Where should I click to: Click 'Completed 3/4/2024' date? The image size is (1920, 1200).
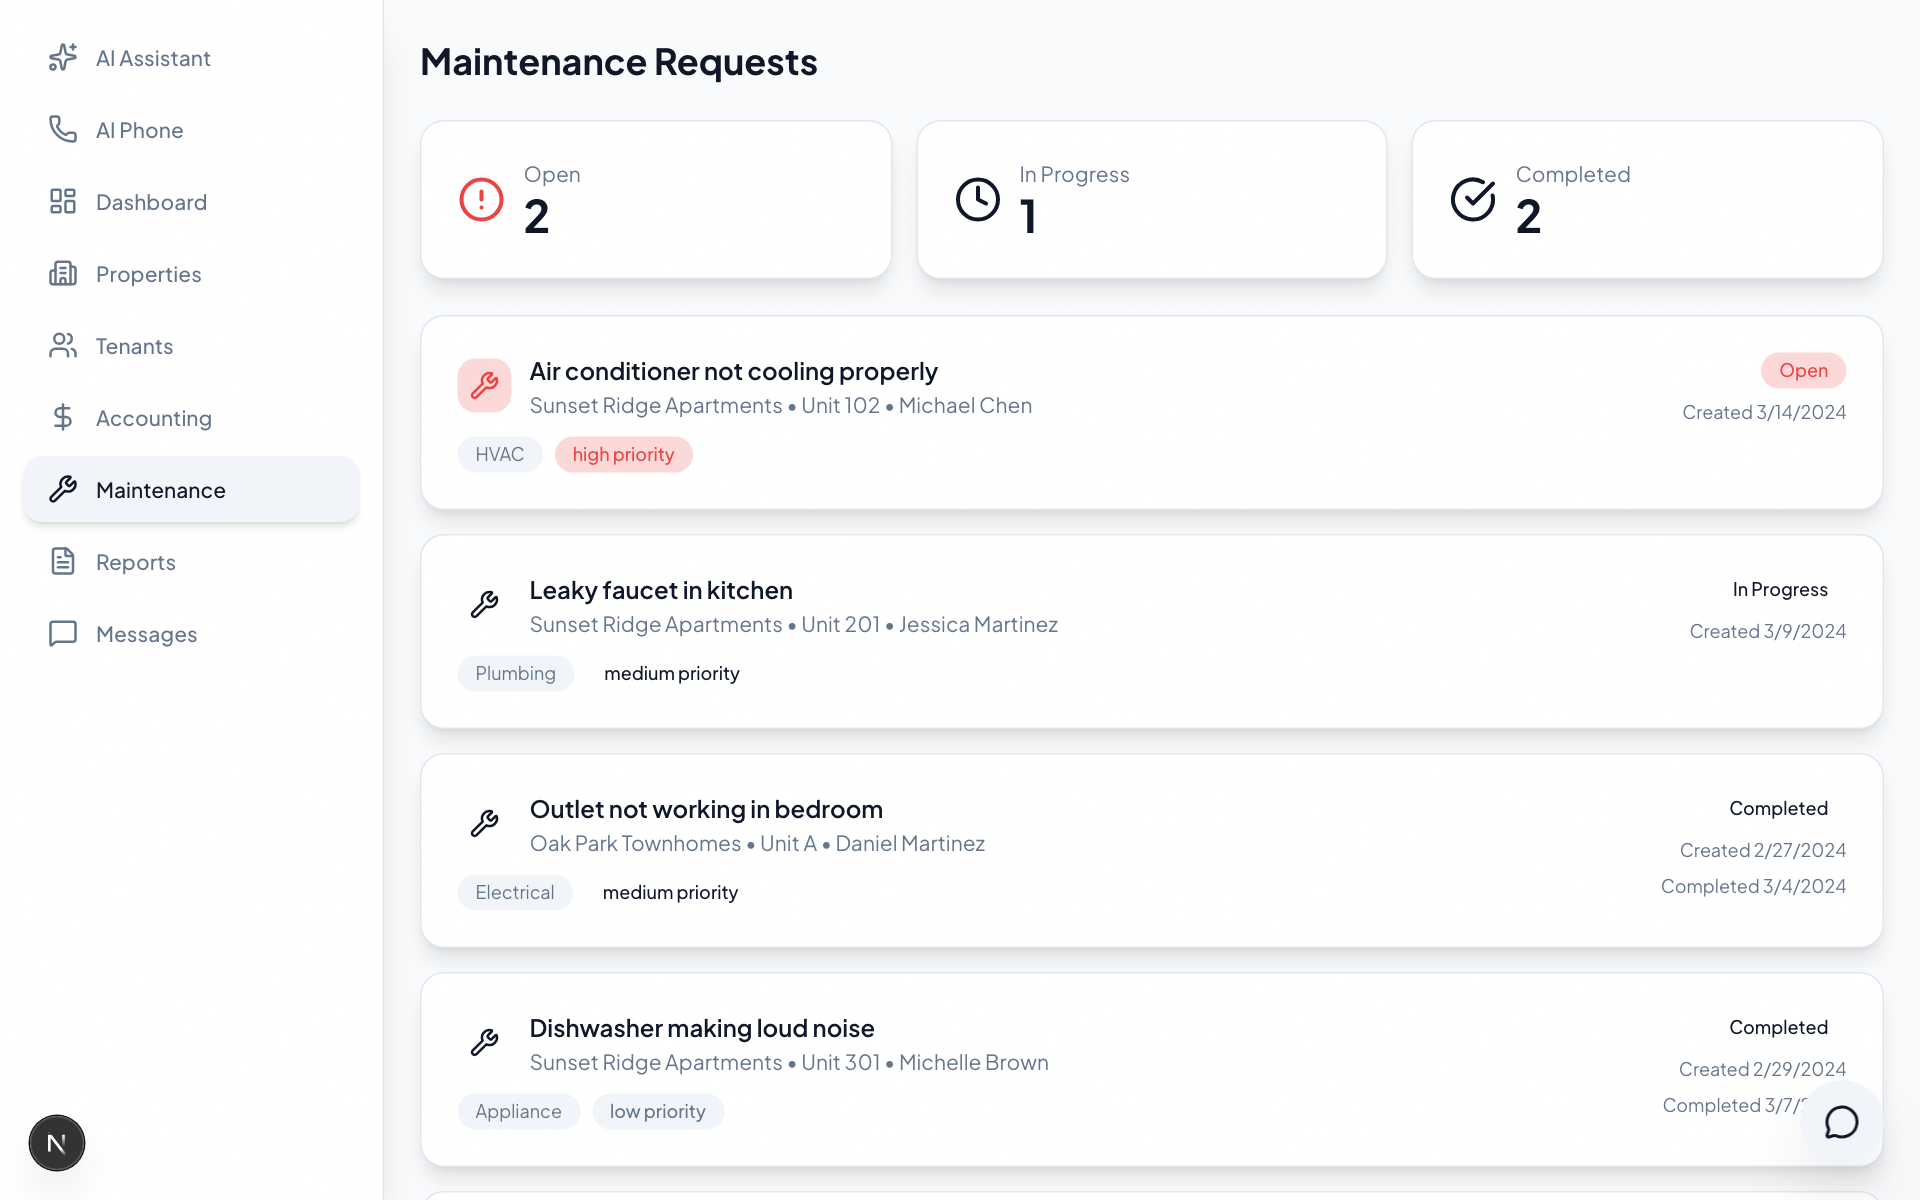1753,887
